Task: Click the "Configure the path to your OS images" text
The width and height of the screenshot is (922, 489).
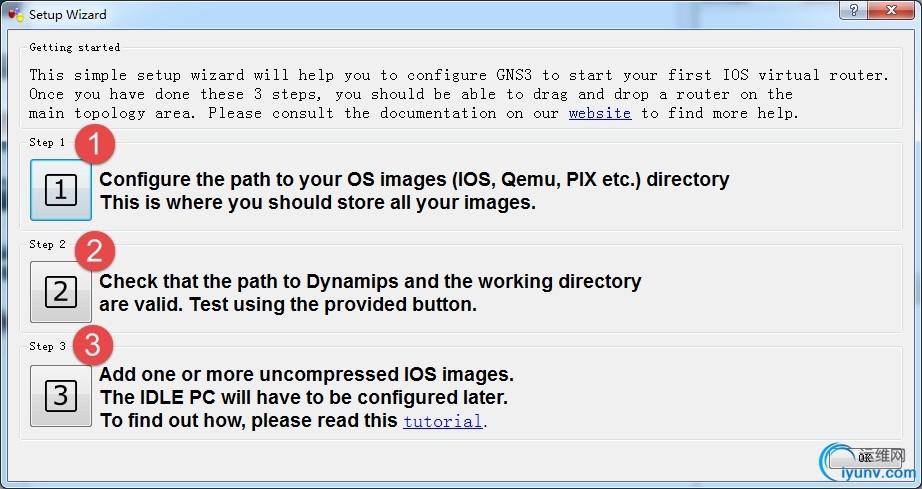Action: [414, 180]
